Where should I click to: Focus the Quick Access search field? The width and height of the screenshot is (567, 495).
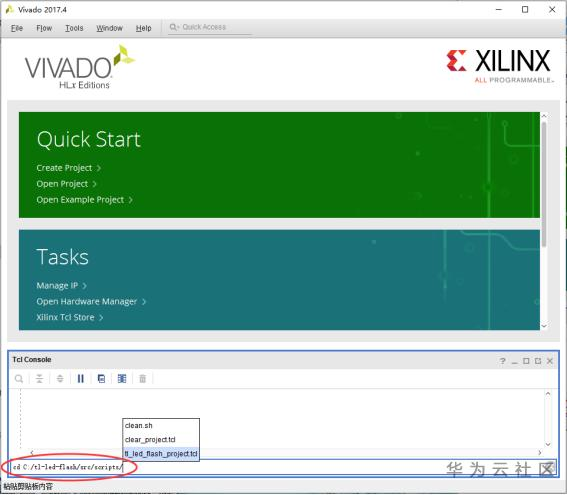pos(210,27)
